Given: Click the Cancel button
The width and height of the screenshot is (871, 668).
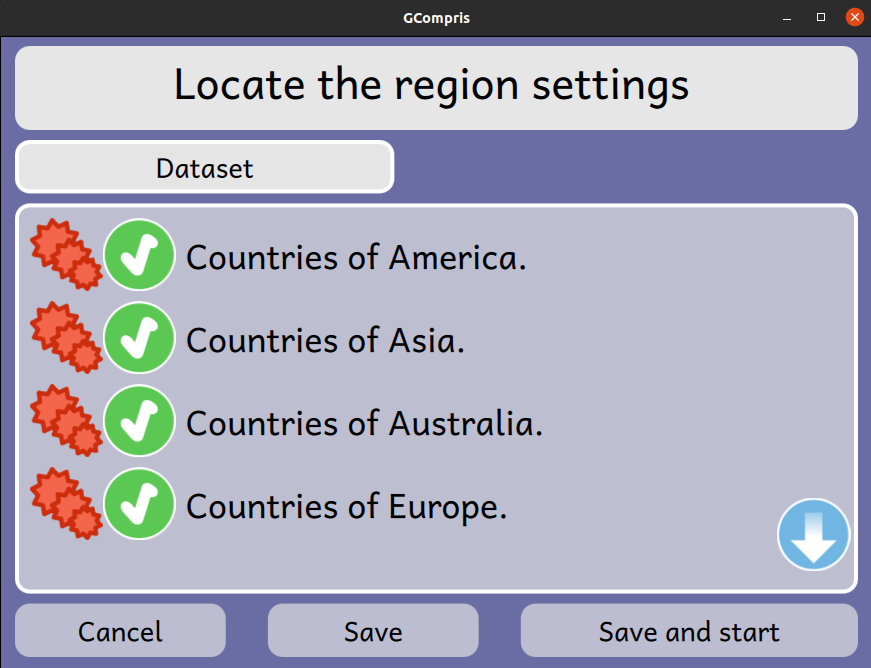Looking at the screenshot, I should click(121, 631).
